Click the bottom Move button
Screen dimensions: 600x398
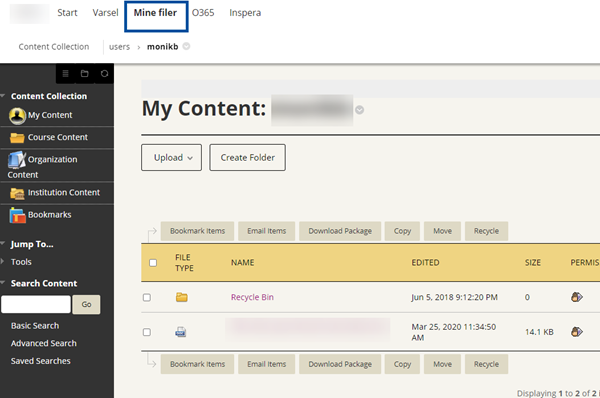pyautogui.click(x=442, y=364)
